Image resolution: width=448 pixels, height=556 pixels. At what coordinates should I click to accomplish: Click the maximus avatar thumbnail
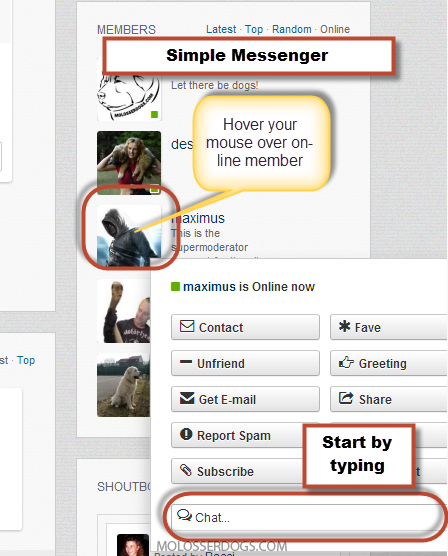(129, 236)
